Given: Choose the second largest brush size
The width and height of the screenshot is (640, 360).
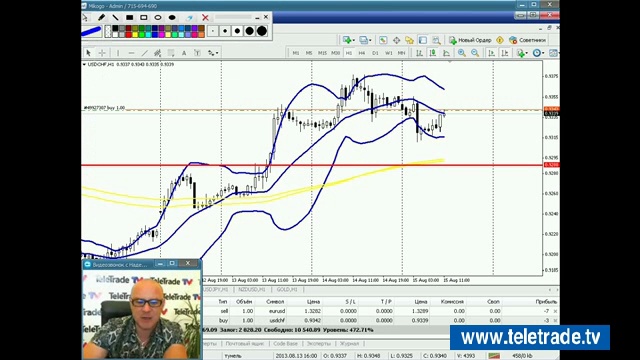Looking at the screenshot, I should [249, 31].
